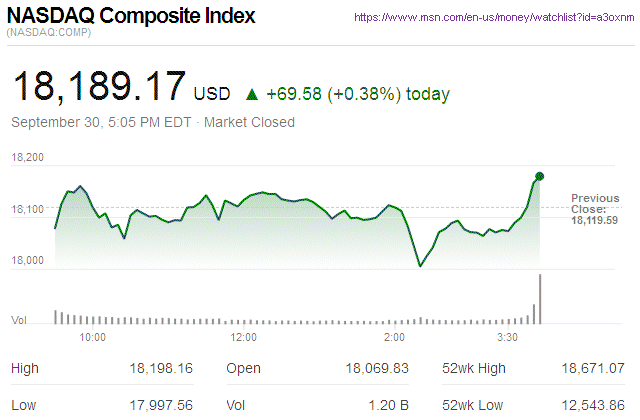The image size is (640, 420).
Task: Click the NASDAQ Composite Index title
Action: pyautogui.click(x=131, y=16)
